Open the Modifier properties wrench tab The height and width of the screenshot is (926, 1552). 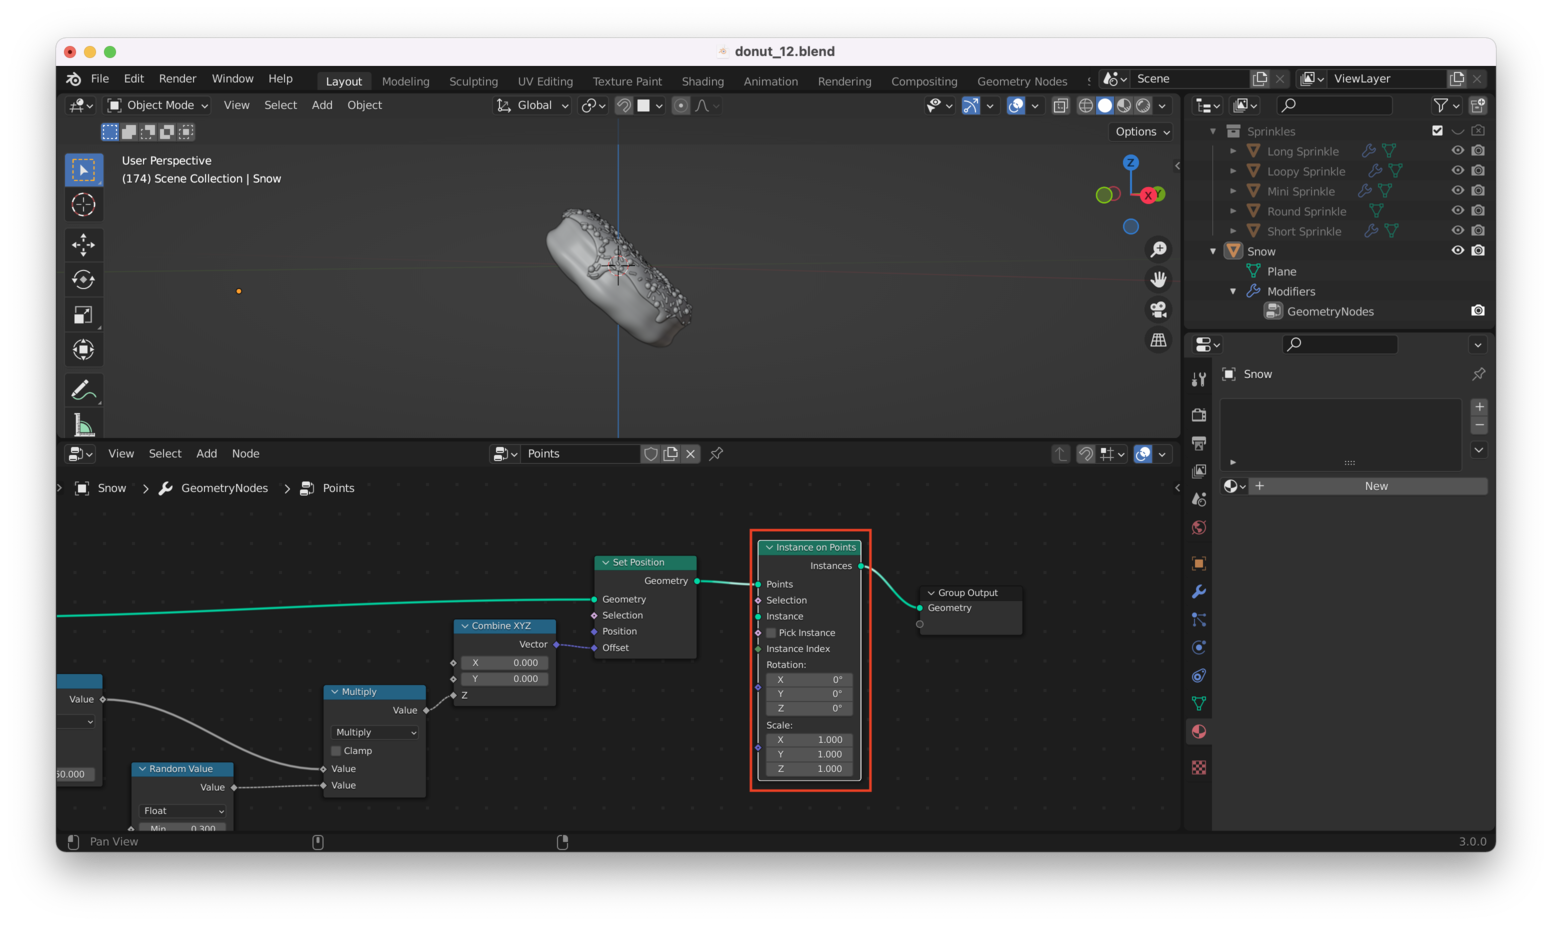pyautogui.click(x=1199, y=592)
